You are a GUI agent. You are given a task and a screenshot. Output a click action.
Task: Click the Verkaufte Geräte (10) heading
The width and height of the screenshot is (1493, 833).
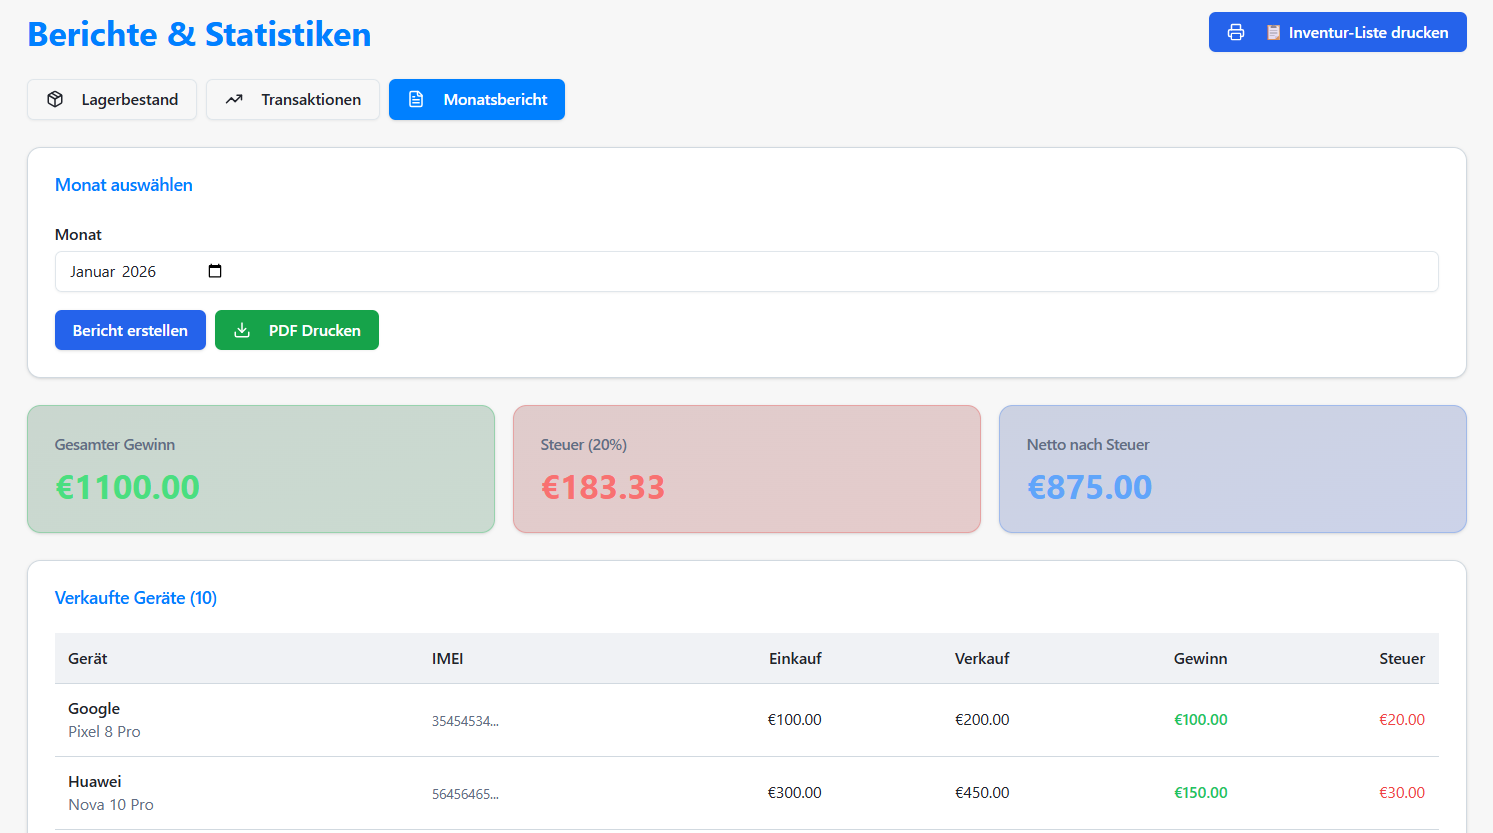tap(136, 598)
